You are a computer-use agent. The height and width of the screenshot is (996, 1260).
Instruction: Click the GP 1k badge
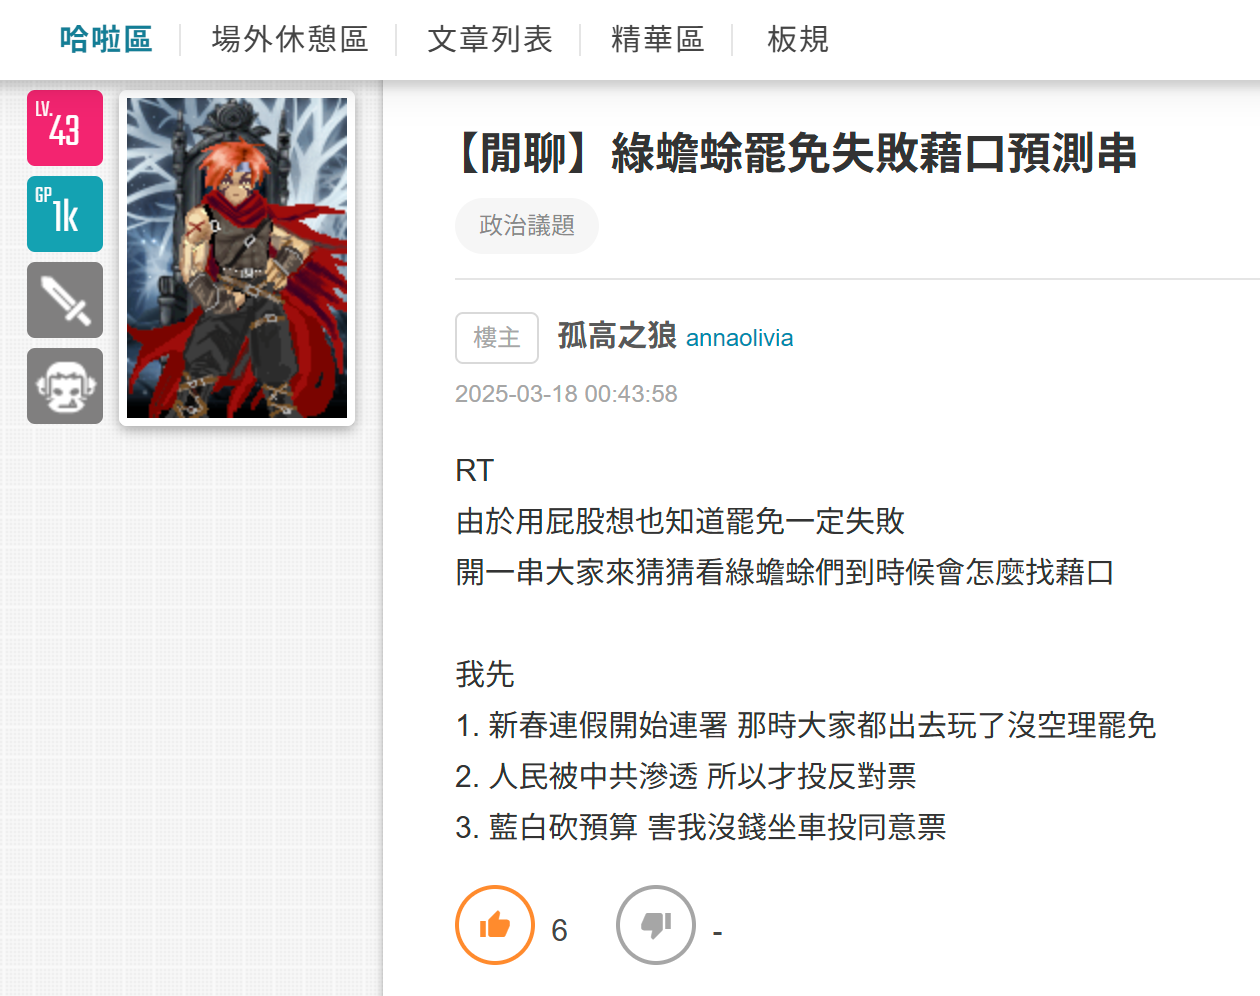[65, 214]
